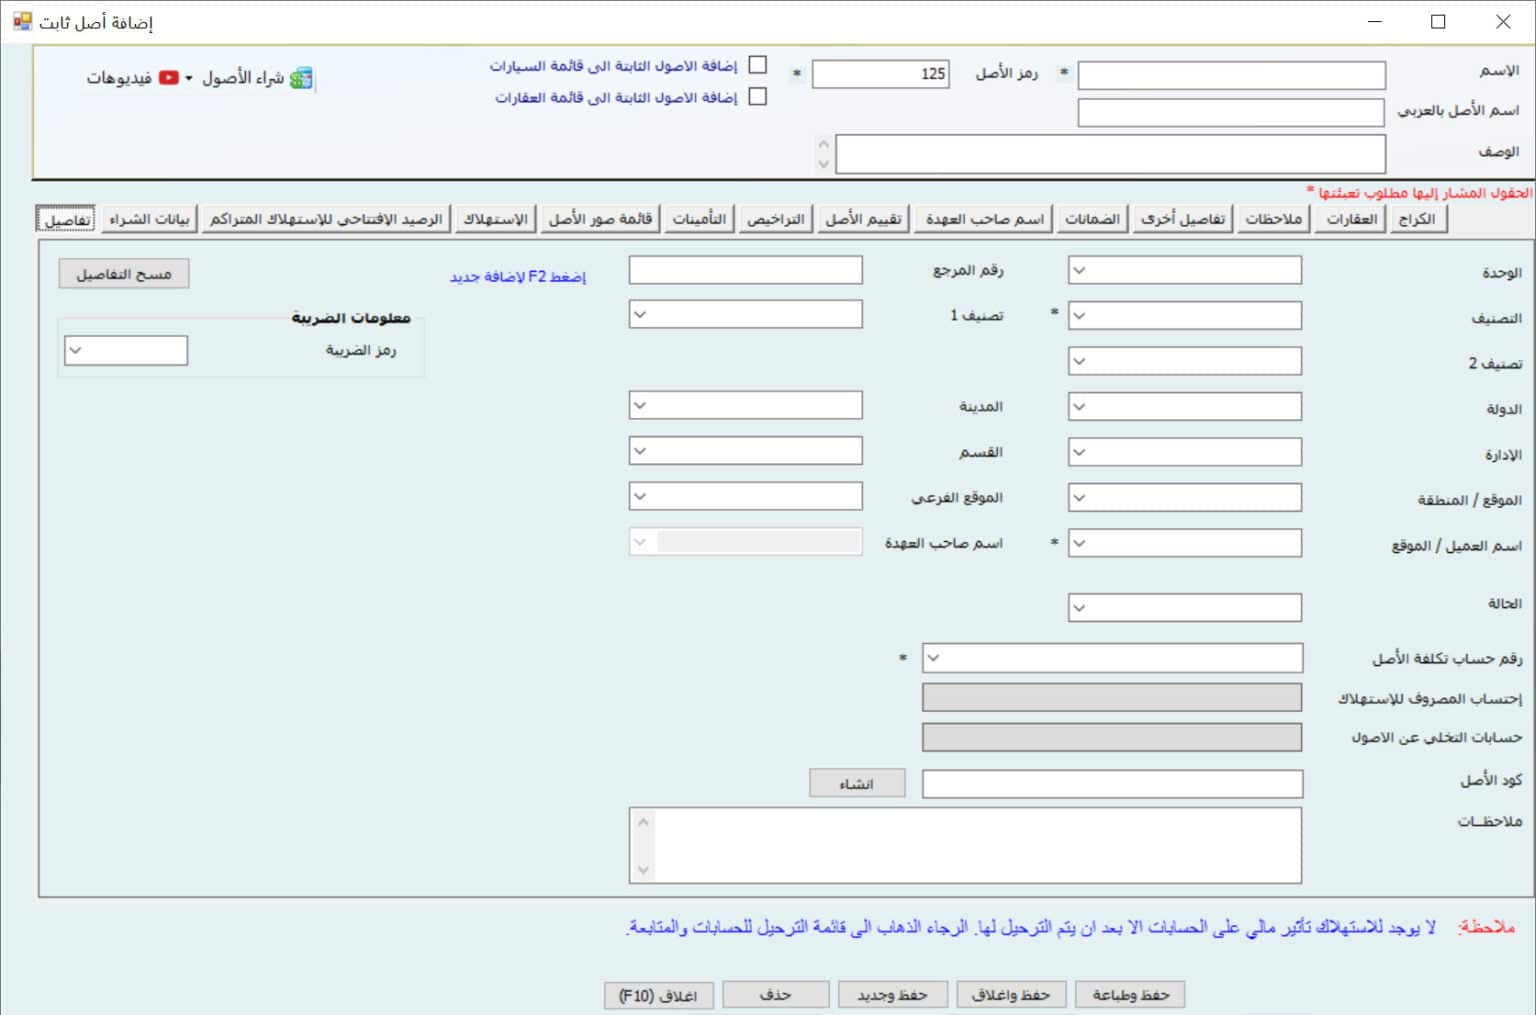Click the حفظ وطباعة button
The height and width of the screenshot is (1015, 1536).
tap(1130, 995)
